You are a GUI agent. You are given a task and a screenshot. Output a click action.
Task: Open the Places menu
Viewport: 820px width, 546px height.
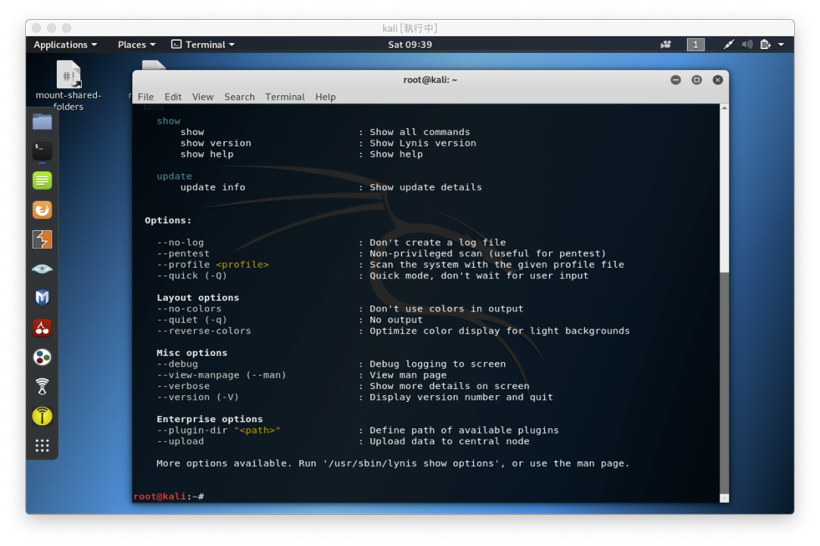pyautogui.click(x=136, y=44)
